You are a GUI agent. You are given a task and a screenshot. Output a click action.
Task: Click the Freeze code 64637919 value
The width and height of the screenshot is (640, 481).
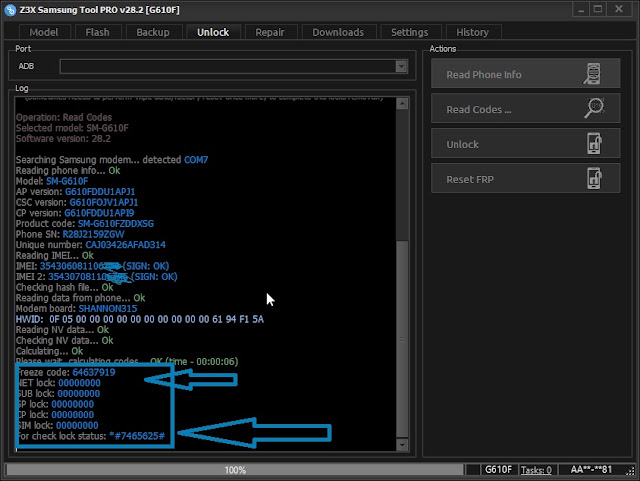(94, 372)
